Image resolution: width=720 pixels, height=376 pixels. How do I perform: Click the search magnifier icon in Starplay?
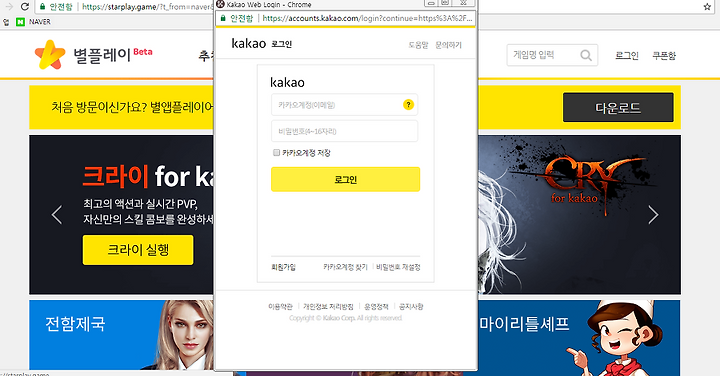click(x=586, y=56)
